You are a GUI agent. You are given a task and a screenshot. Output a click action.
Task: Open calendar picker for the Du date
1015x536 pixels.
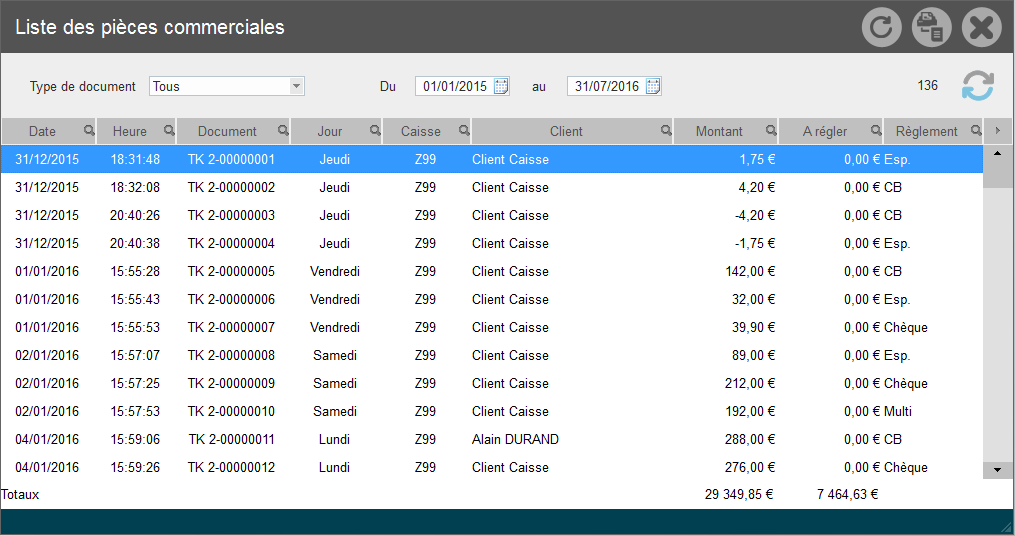[x=501, y=86]
